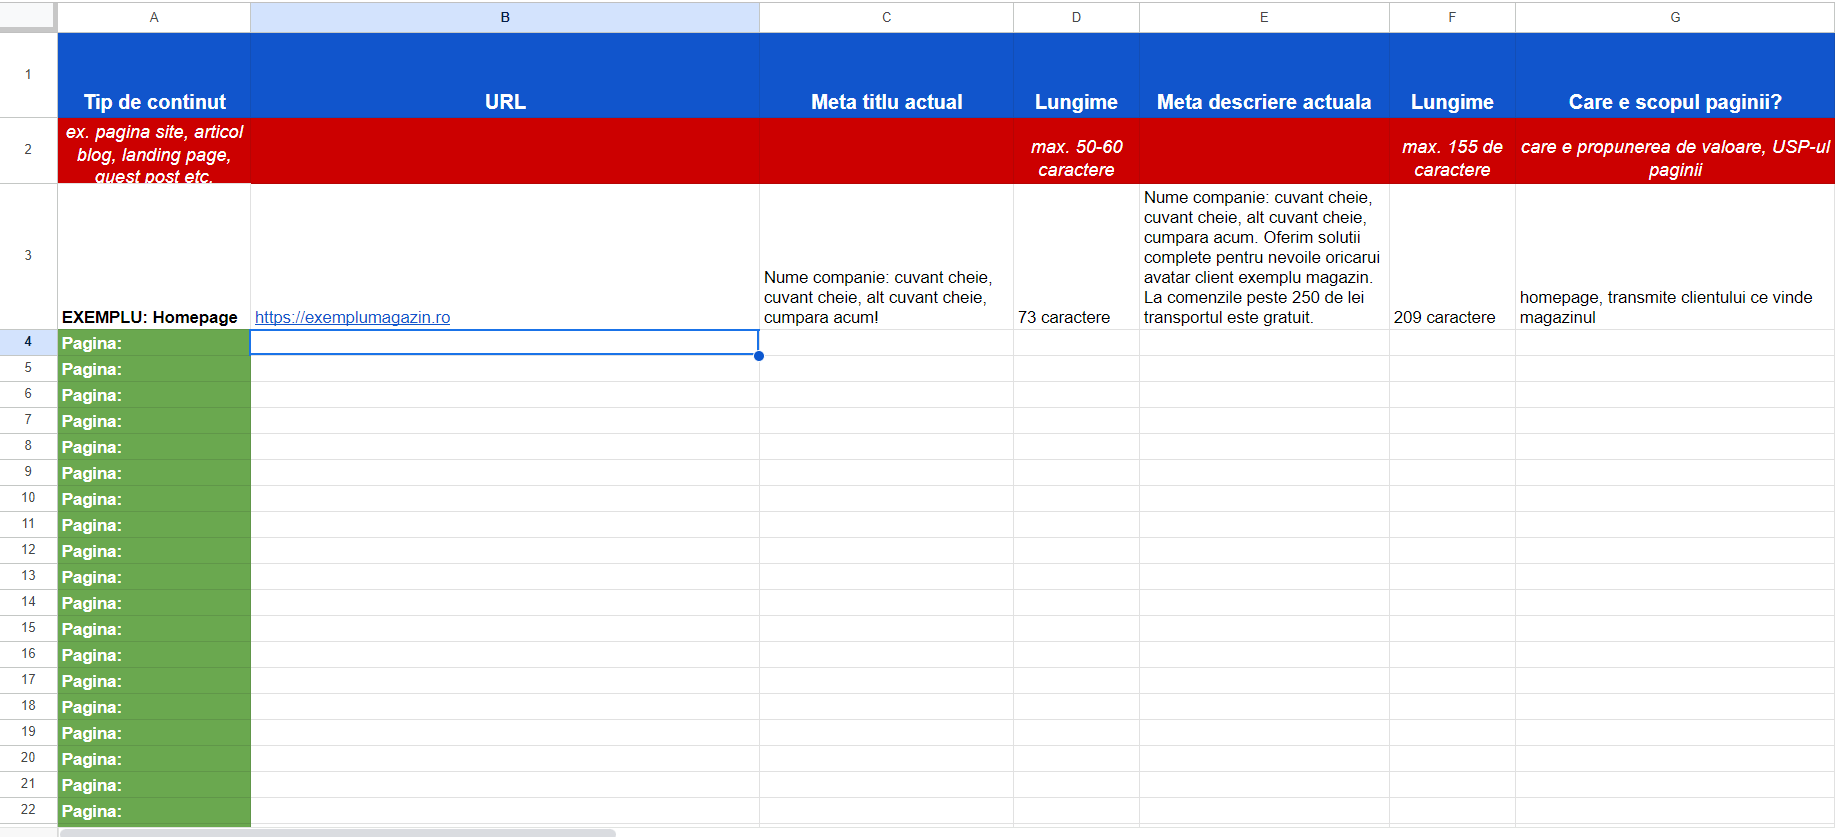1835x837 pixels.
Task: Click the 'Tip de continut' header cell
Action: tap(154, 76)
